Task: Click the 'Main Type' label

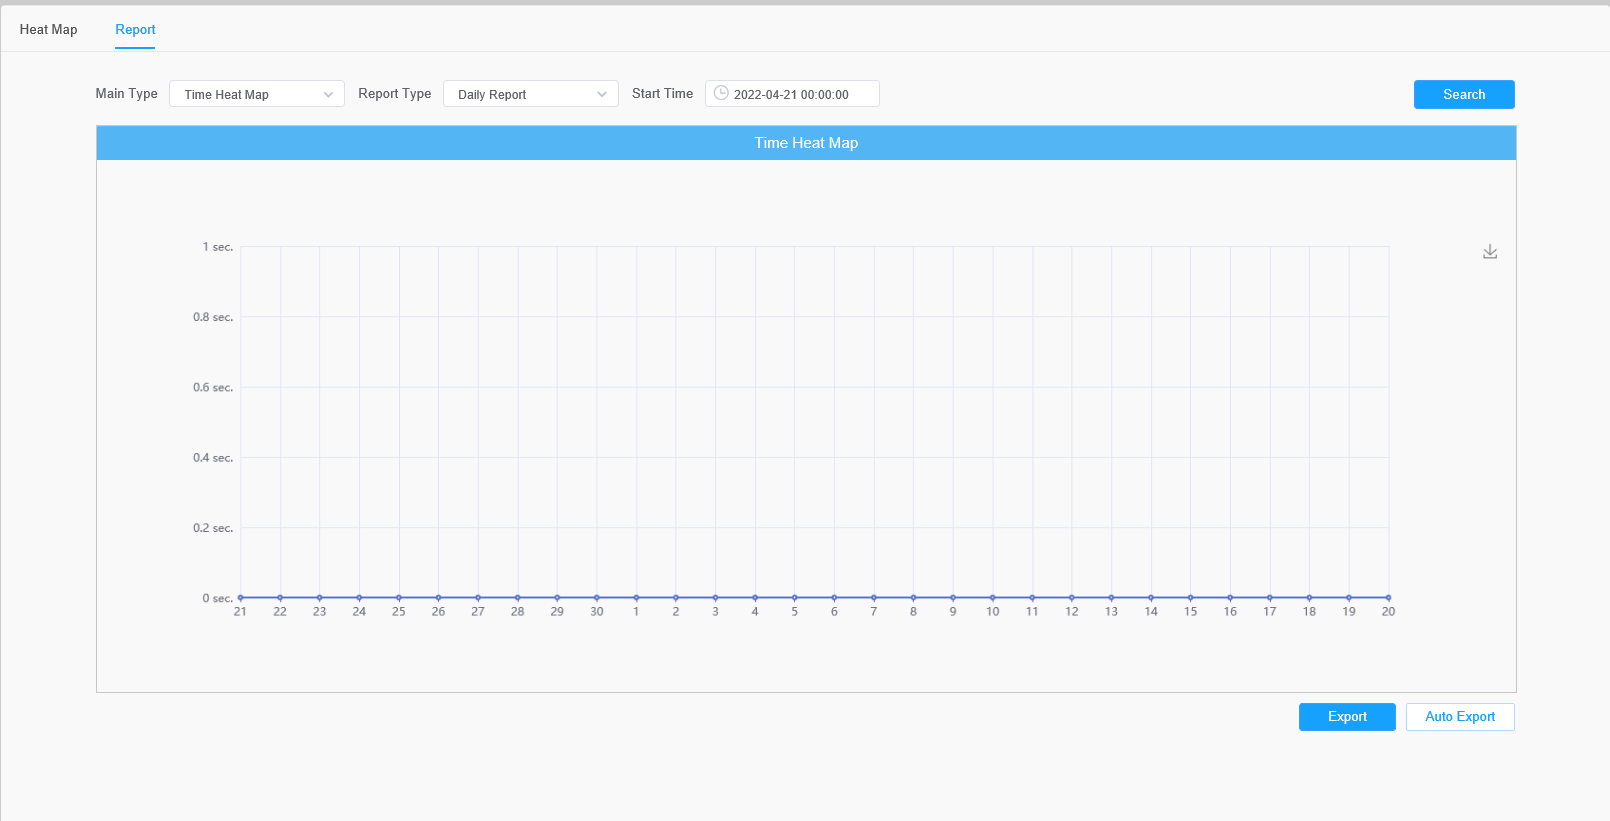Action: pos(126,94)
